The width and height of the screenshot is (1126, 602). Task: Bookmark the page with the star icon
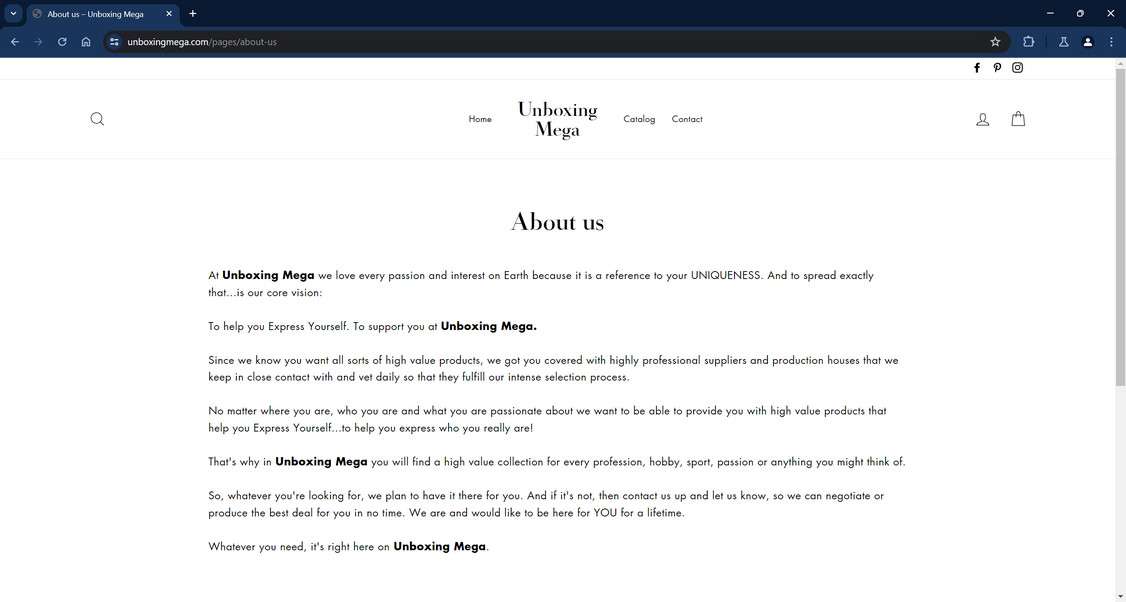994,41
